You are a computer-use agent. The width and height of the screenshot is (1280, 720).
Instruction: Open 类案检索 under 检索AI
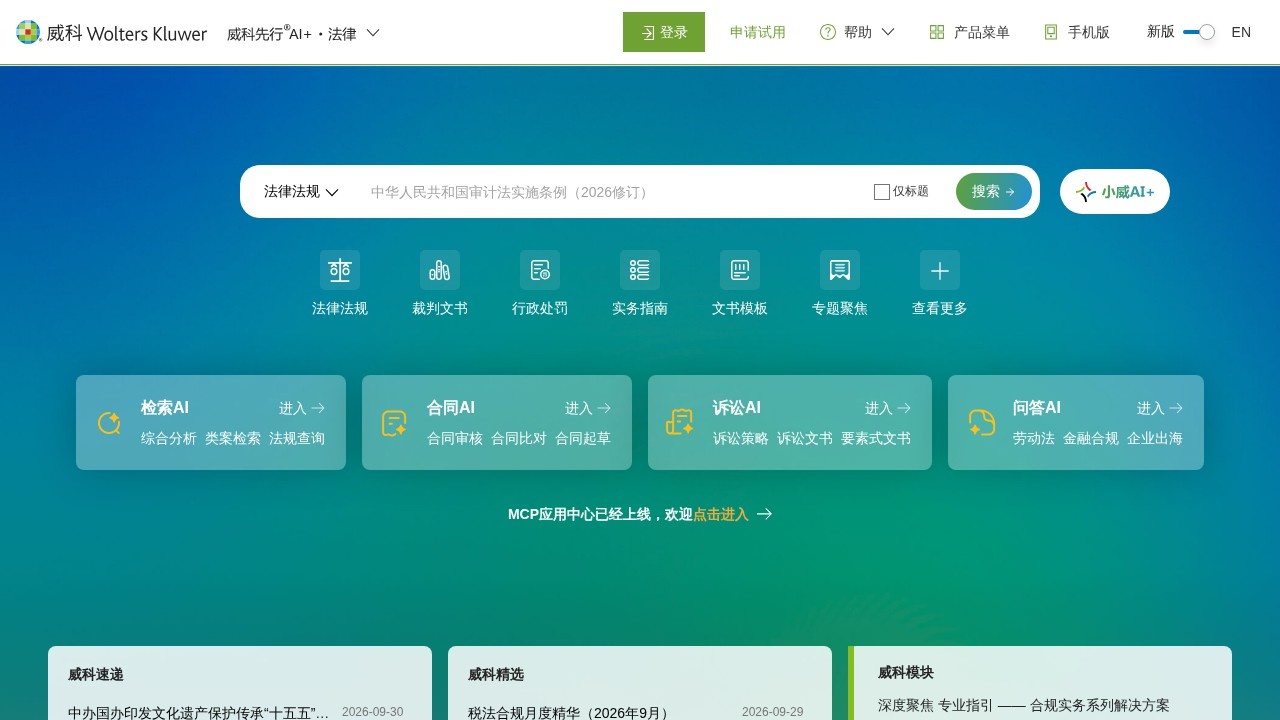click(x=233, y=438)
